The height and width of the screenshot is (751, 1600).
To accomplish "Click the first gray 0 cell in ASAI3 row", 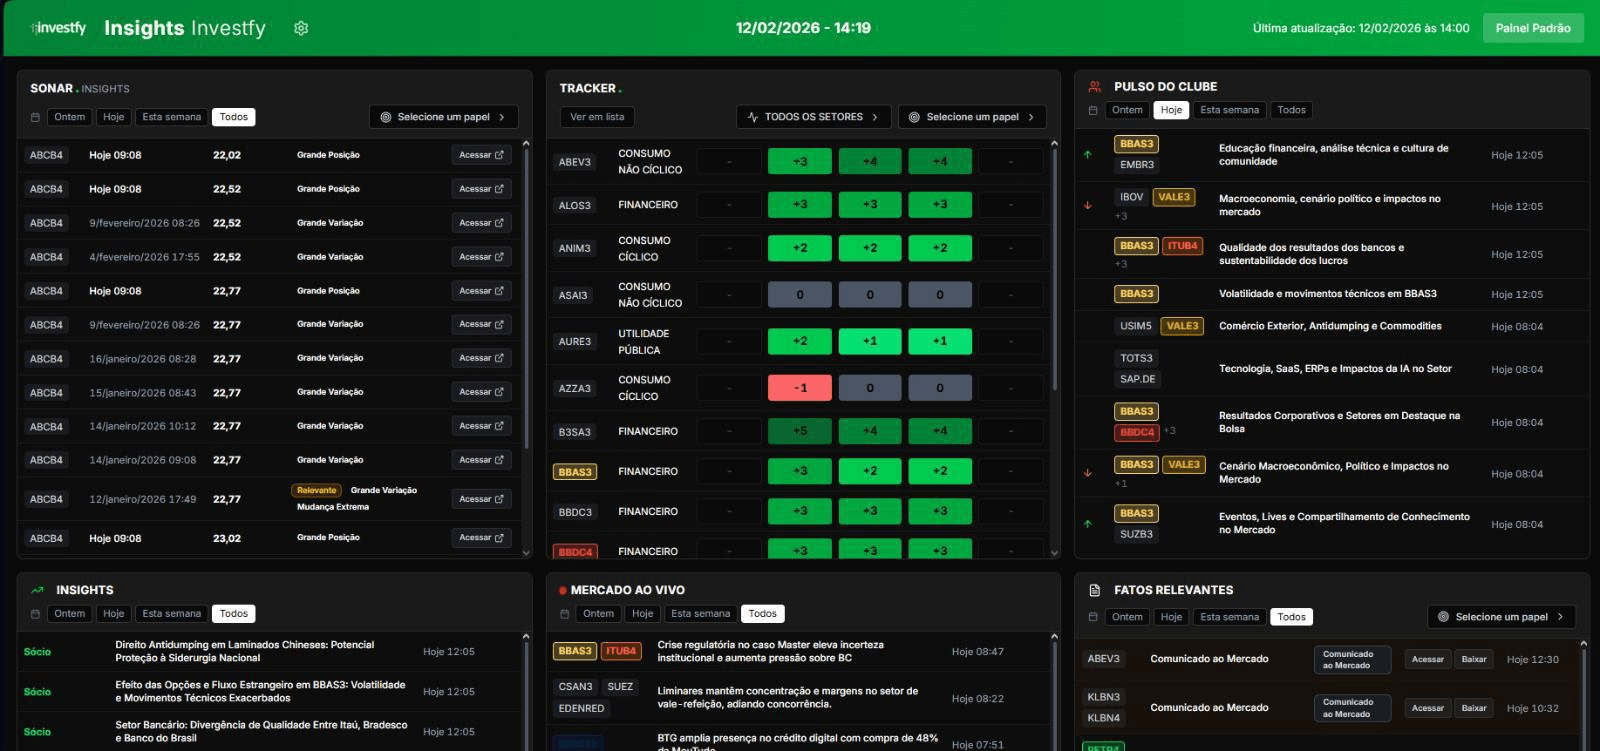I will click(x=800, y=295).
